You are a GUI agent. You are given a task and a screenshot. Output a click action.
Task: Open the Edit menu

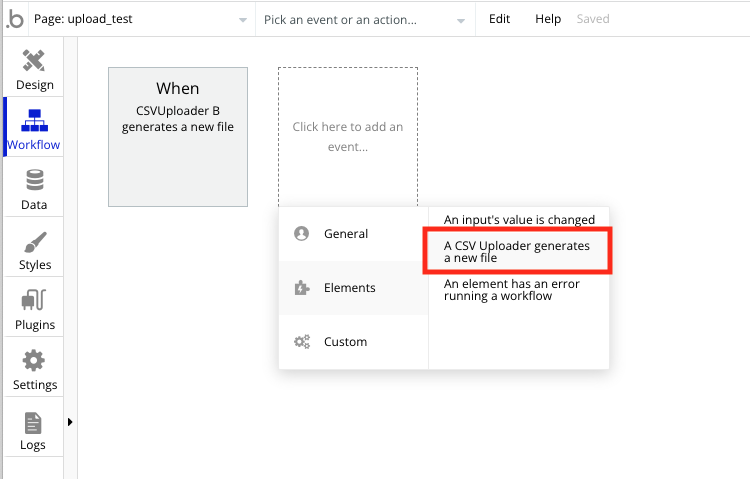[499, 19]
